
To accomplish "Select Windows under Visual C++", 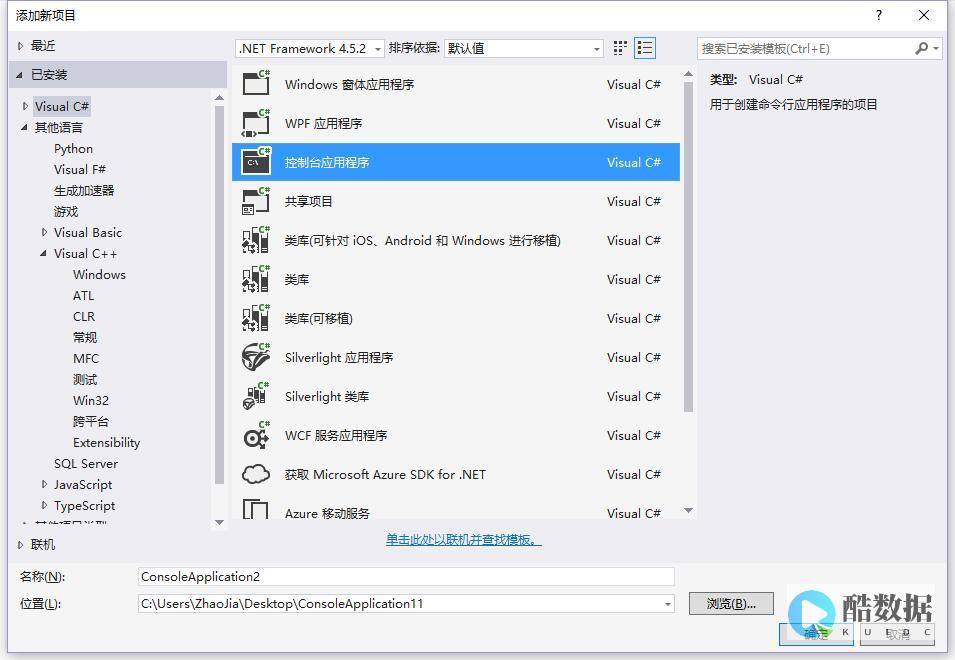I will pos(99,275).
